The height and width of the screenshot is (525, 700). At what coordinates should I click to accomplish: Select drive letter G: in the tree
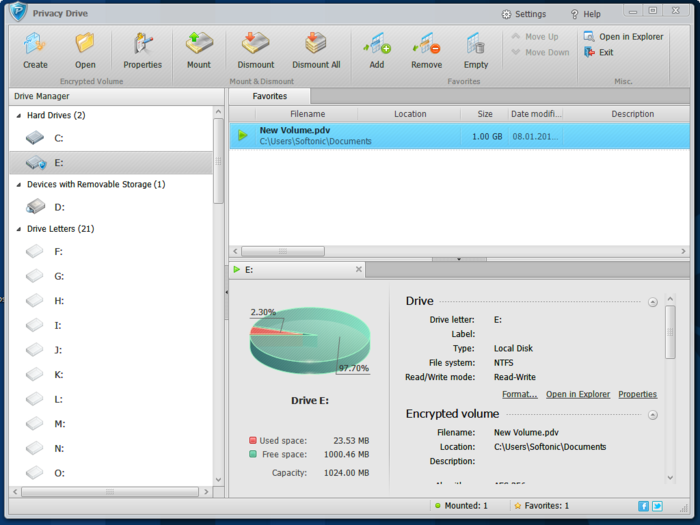click(x=59, y=276)
